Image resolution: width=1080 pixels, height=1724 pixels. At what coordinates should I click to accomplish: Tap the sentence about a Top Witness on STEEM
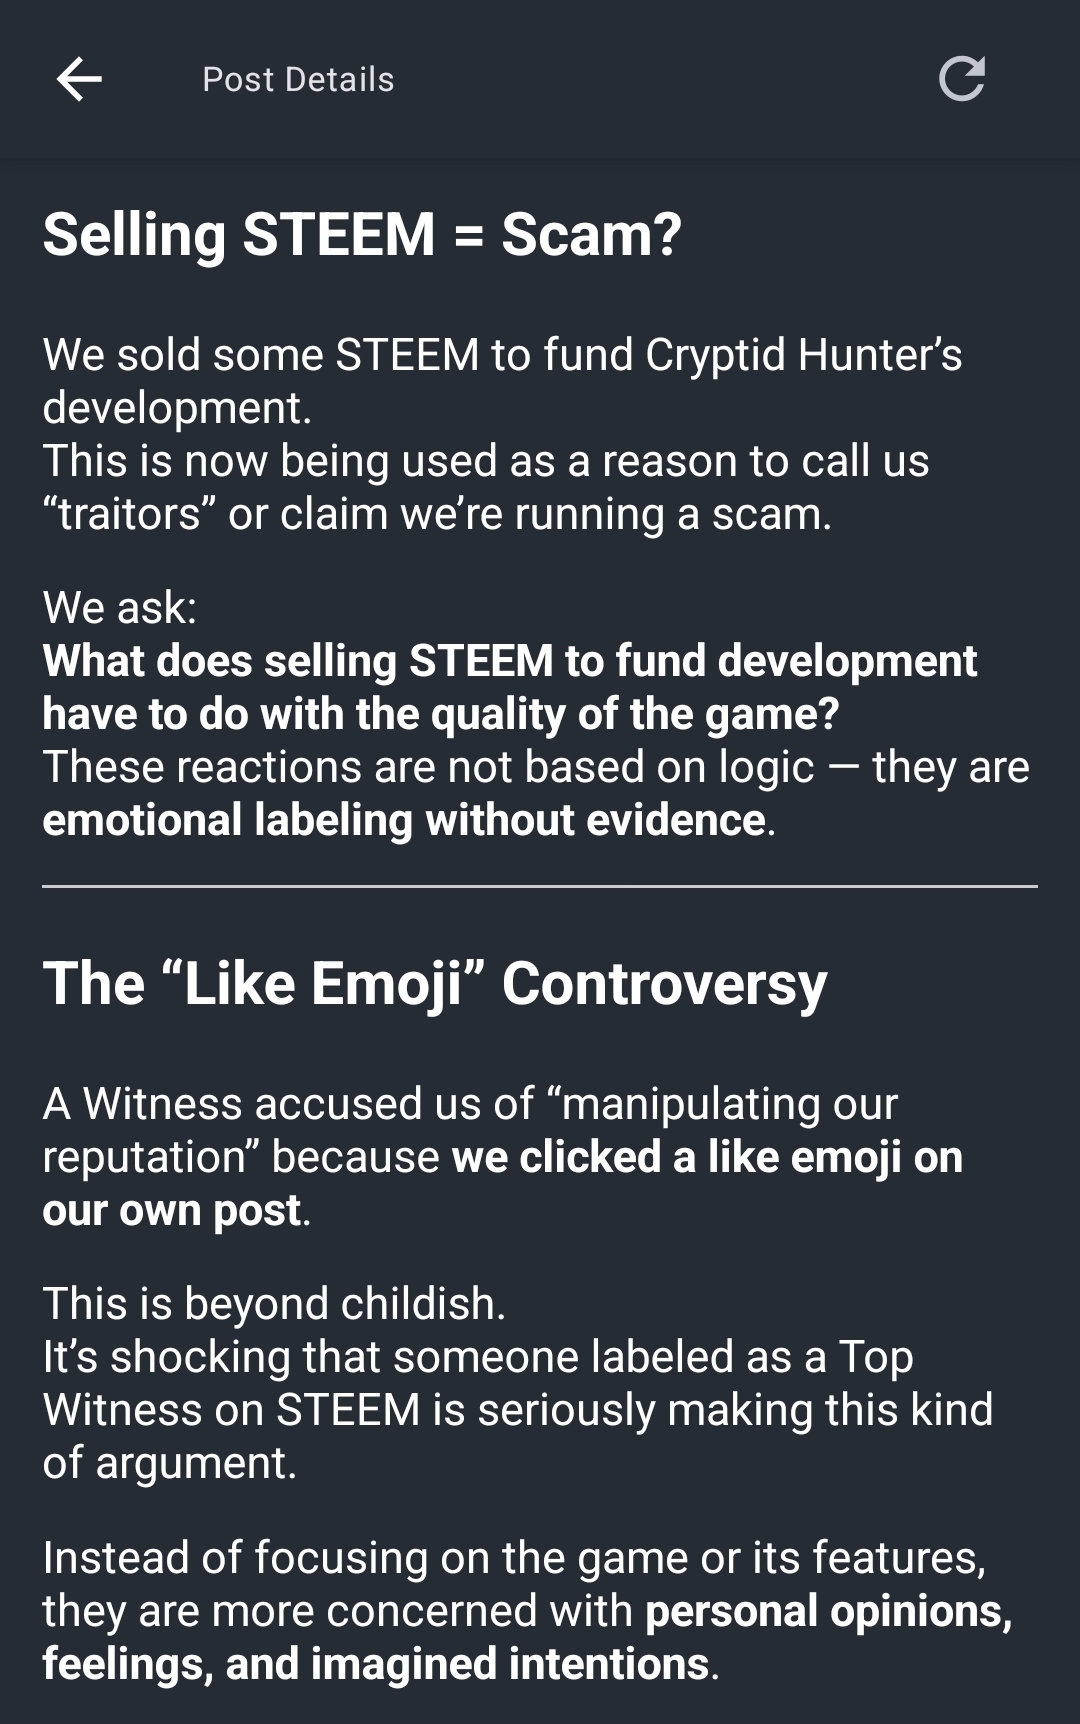pos(518,1410)
